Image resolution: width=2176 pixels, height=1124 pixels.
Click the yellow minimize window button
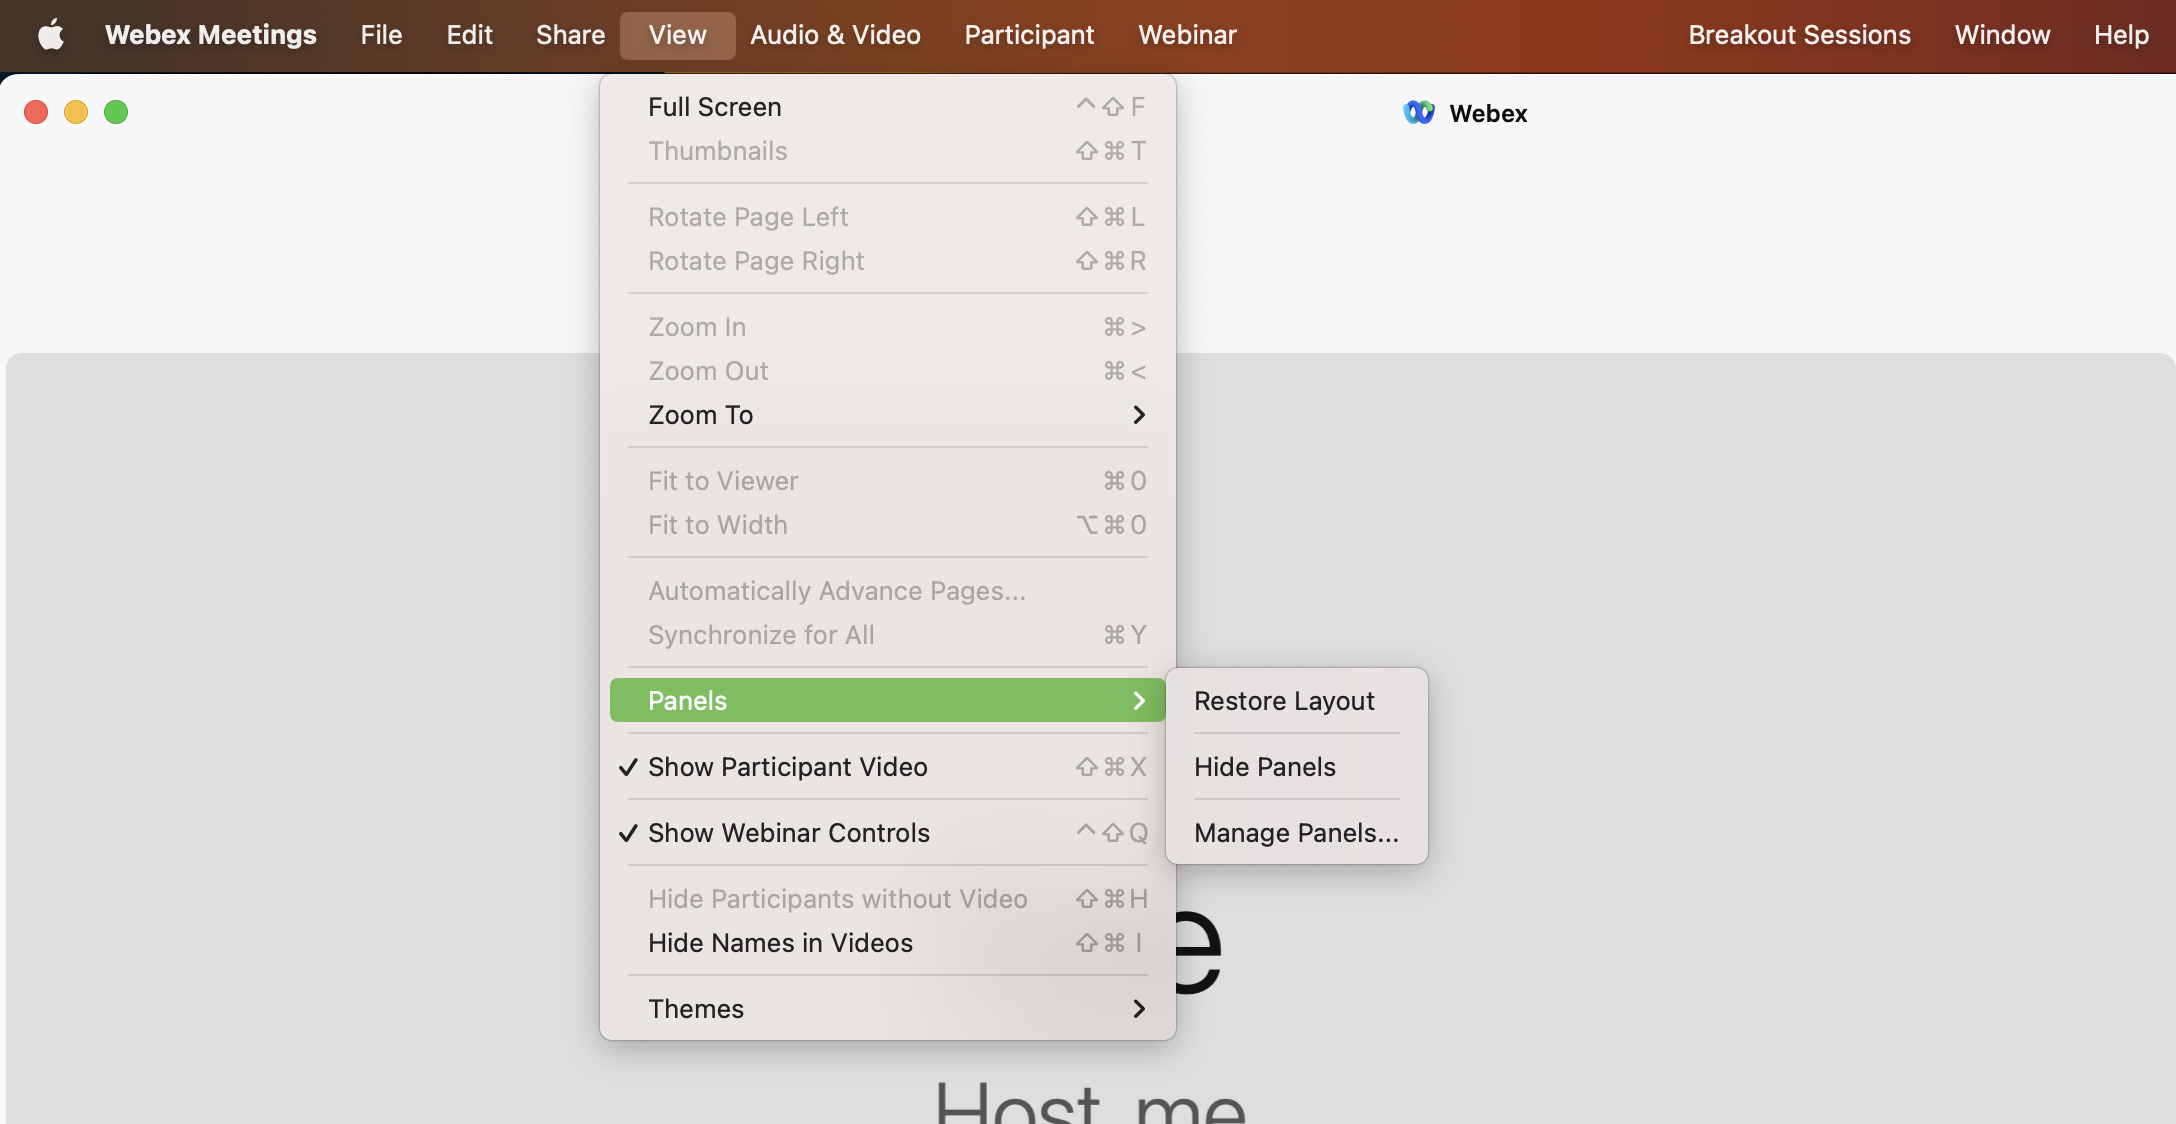tap(76, 112)
